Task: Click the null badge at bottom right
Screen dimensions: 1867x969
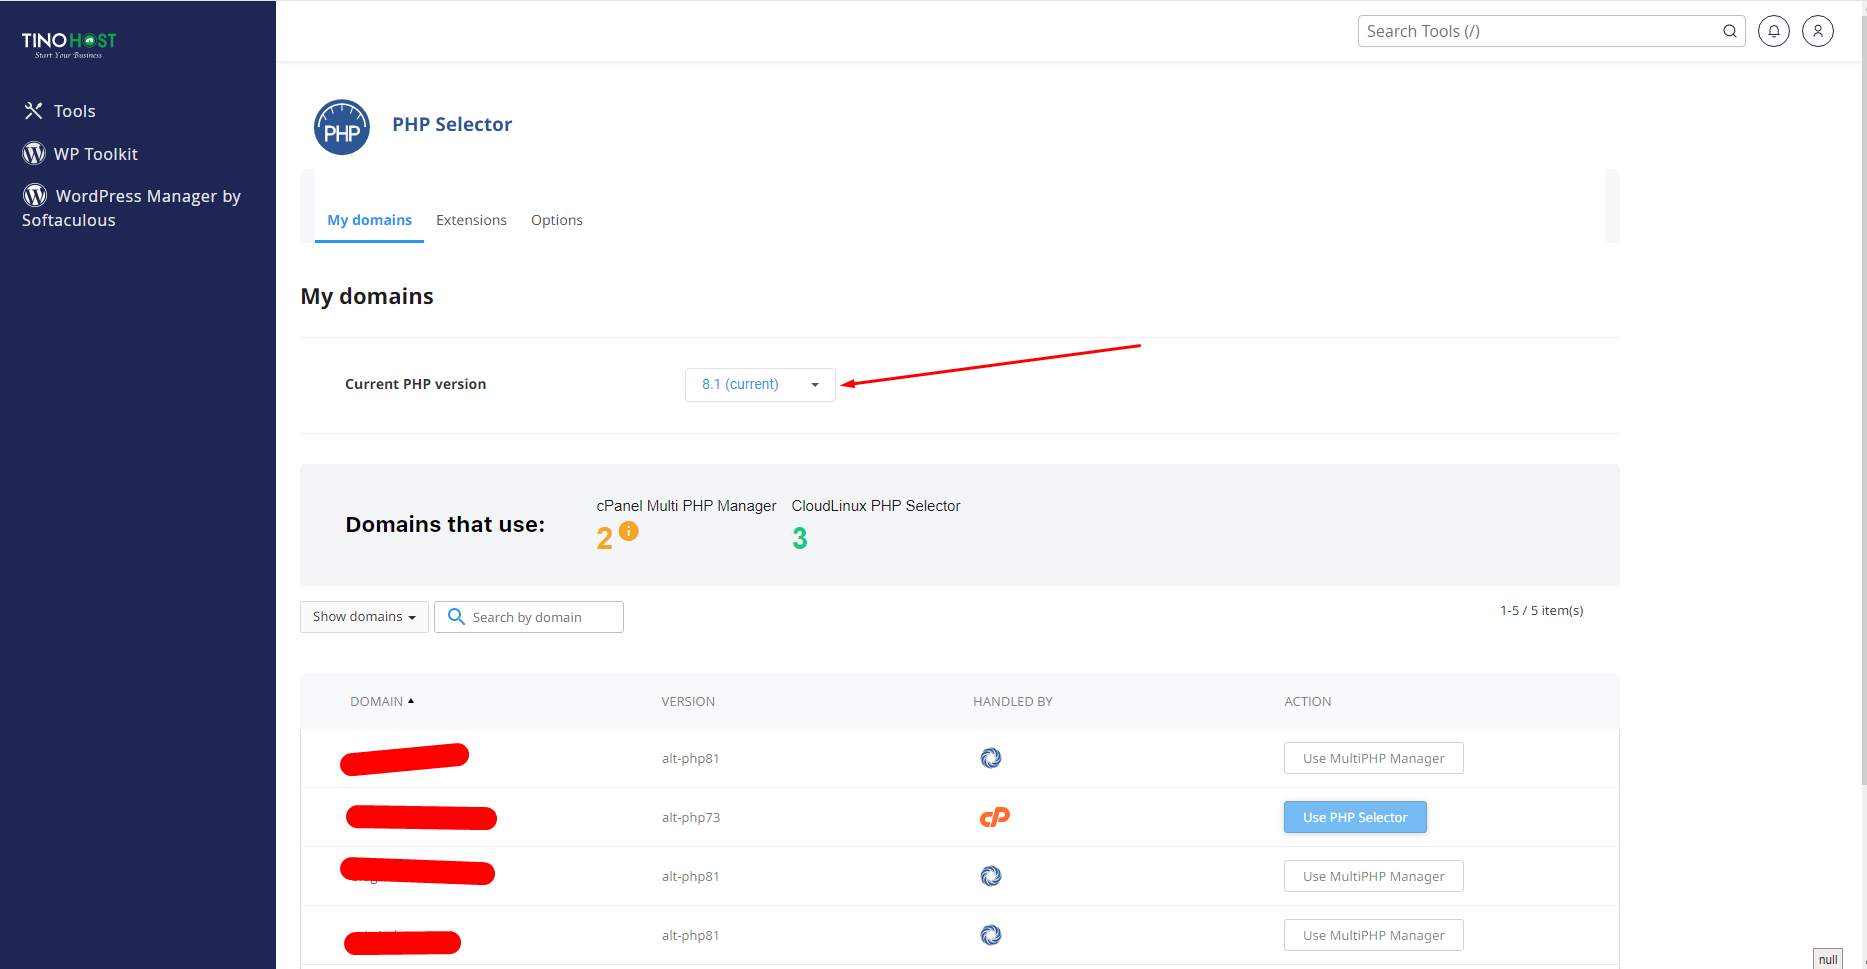Action: [1828, 959]
